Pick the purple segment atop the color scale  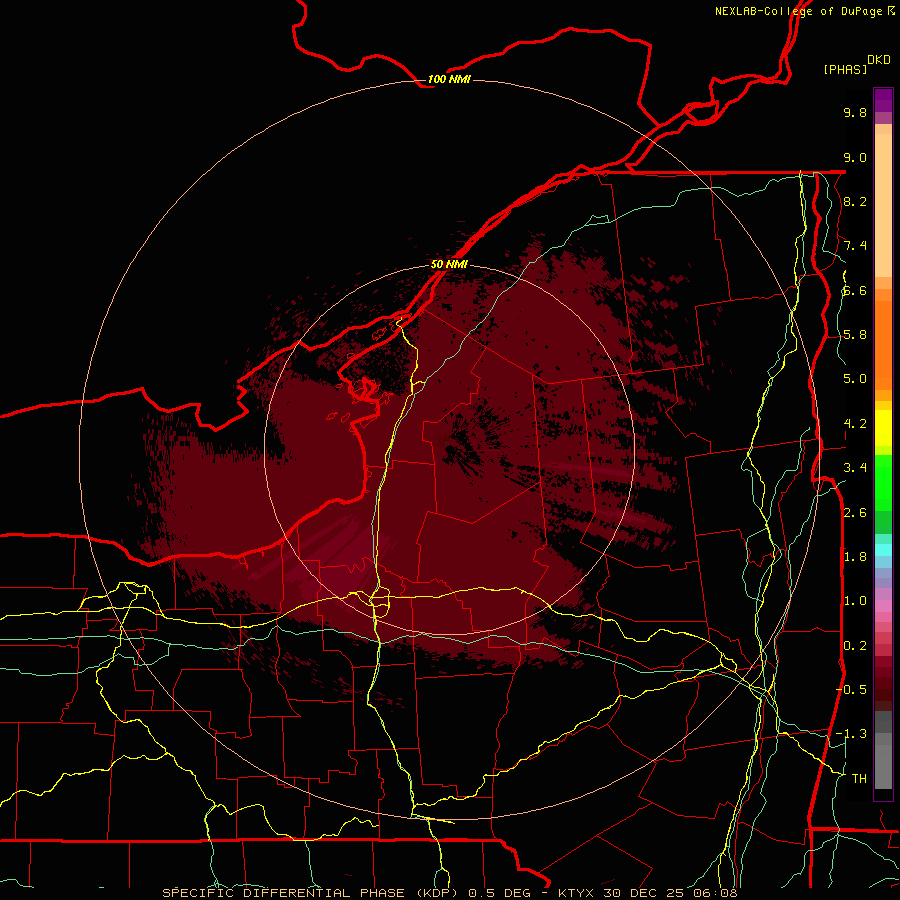(883, 100)
